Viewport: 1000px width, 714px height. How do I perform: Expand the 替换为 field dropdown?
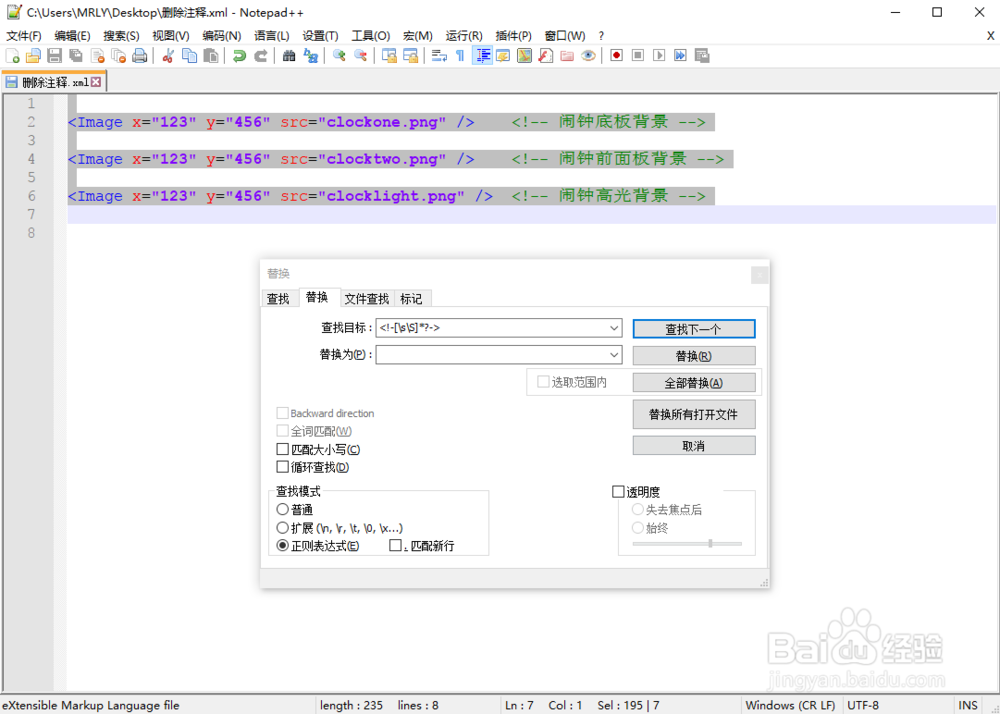(614, 354)
